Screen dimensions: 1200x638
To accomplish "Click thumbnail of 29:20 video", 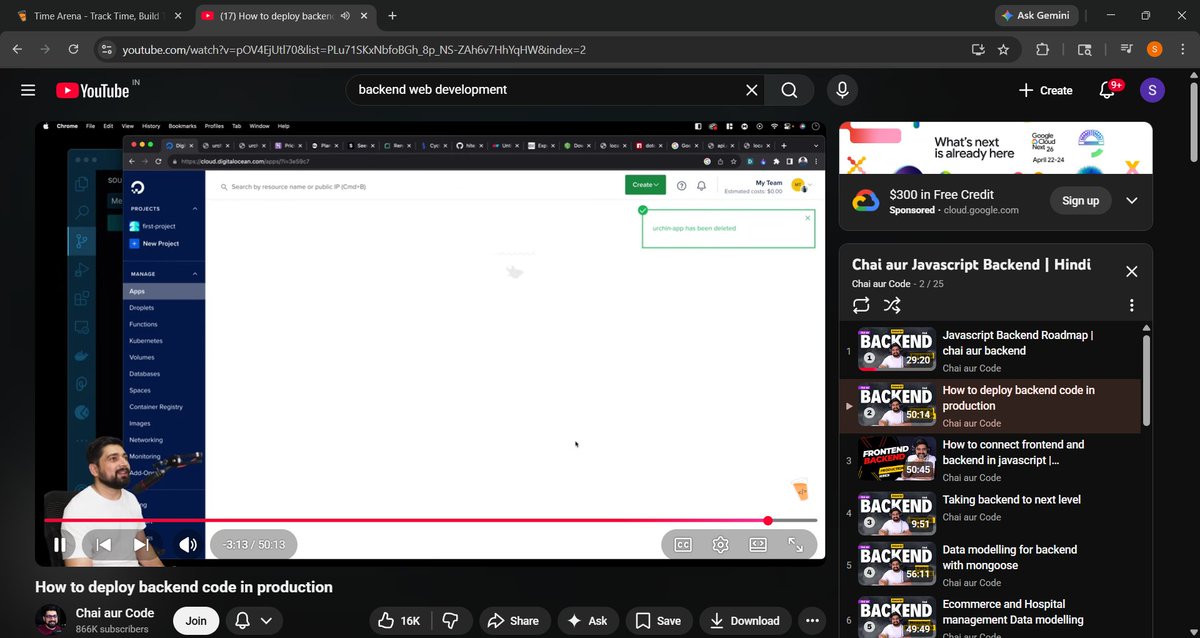I will [x=897, y=350].
